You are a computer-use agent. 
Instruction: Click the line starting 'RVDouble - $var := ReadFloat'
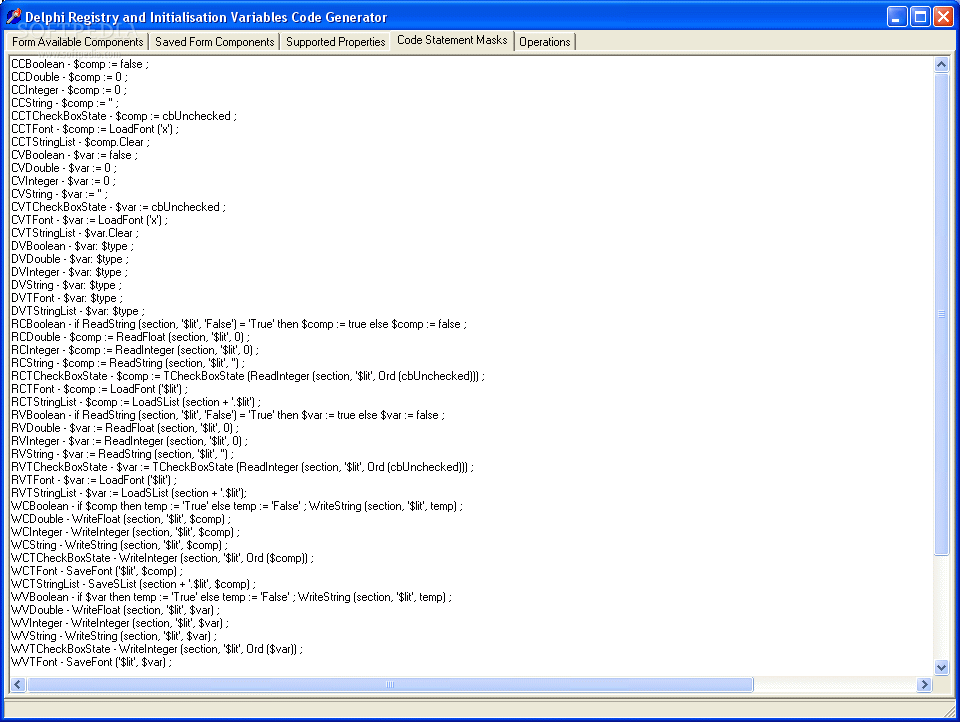point(125,428)
